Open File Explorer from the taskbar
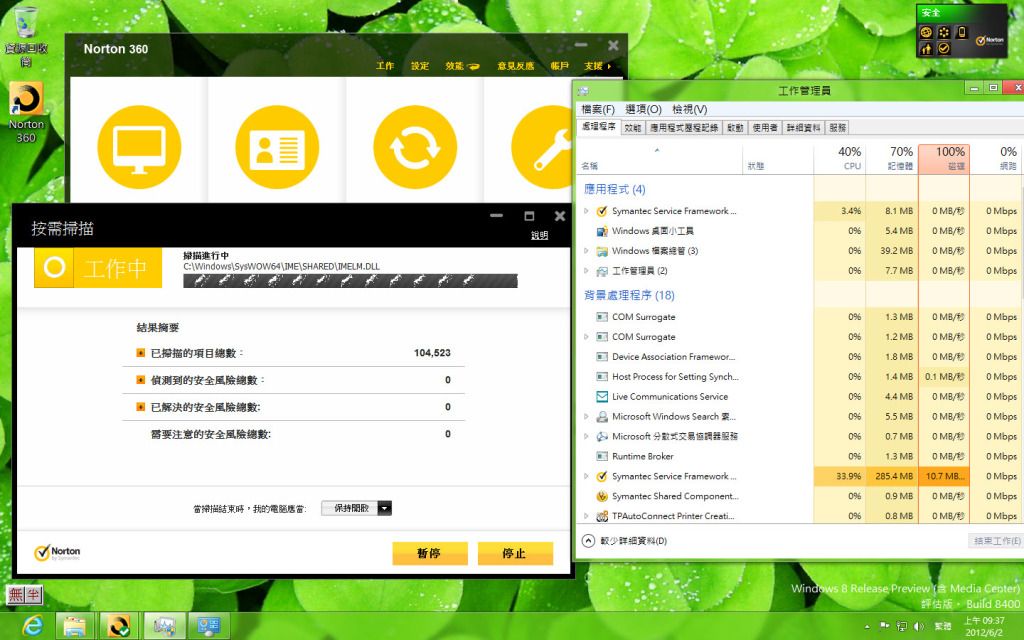Image resolution: width=1024 pixels, height=640 pixels. click(x=74, y=626)
